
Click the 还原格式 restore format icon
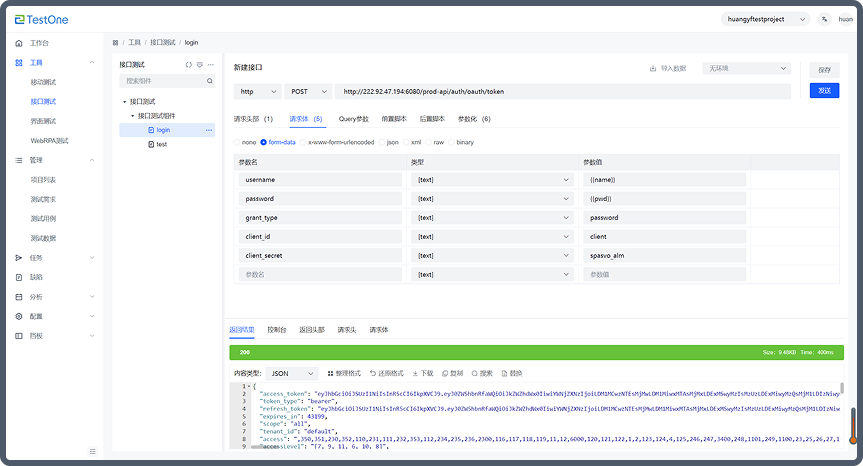(374, 373)
